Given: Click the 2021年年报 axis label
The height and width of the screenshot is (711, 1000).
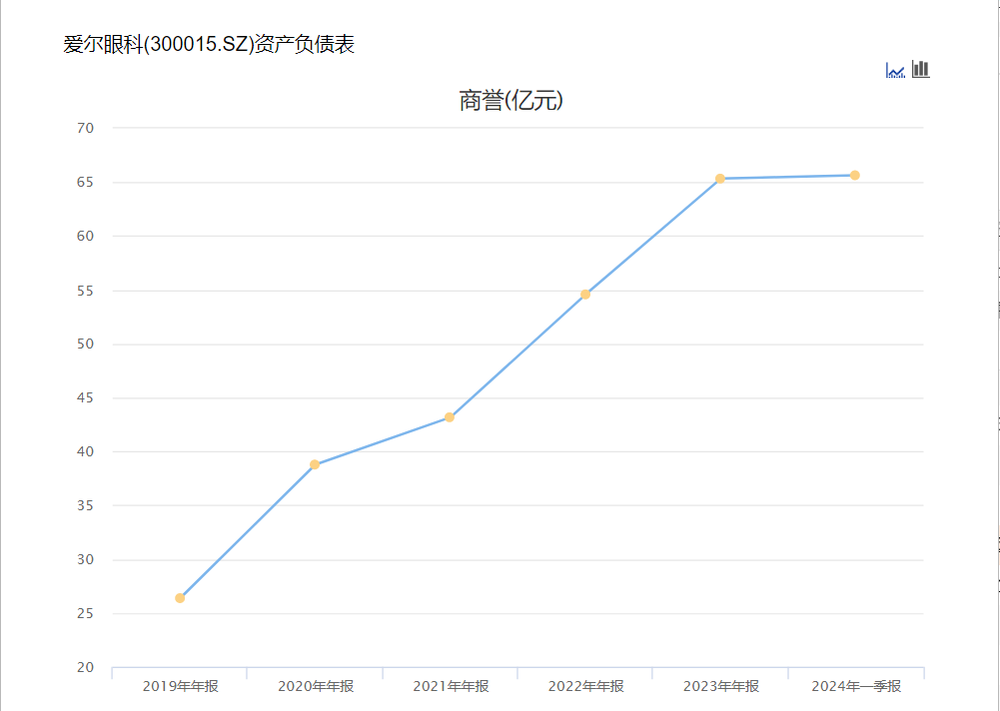Looking at the screenshot, I should [x=451, y=687].
